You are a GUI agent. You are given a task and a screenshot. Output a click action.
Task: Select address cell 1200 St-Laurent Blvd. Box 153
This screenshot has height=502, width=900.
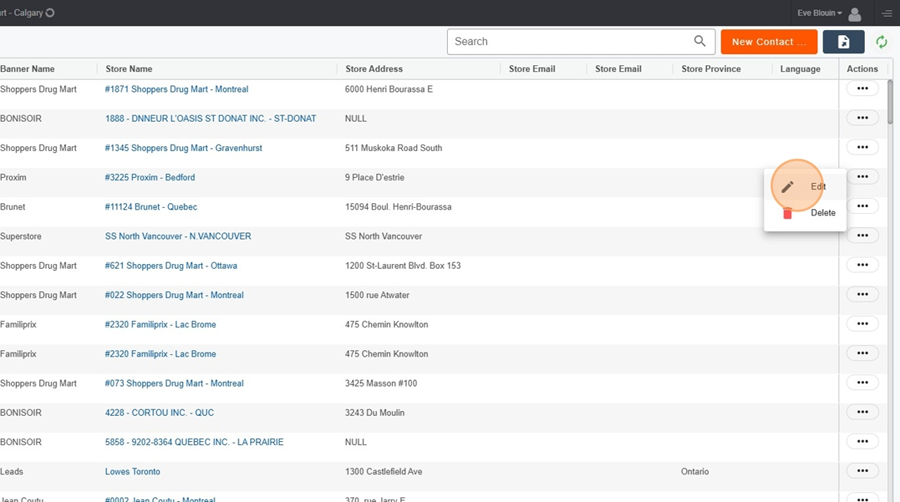pyautogui.click(x=402, y=266)
